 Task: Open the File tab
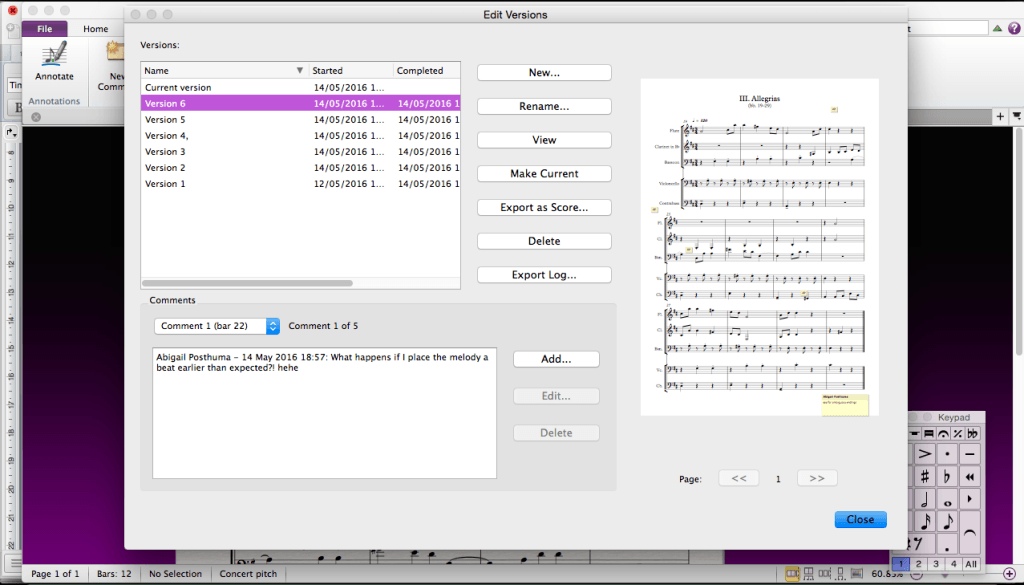coord(44,29)
